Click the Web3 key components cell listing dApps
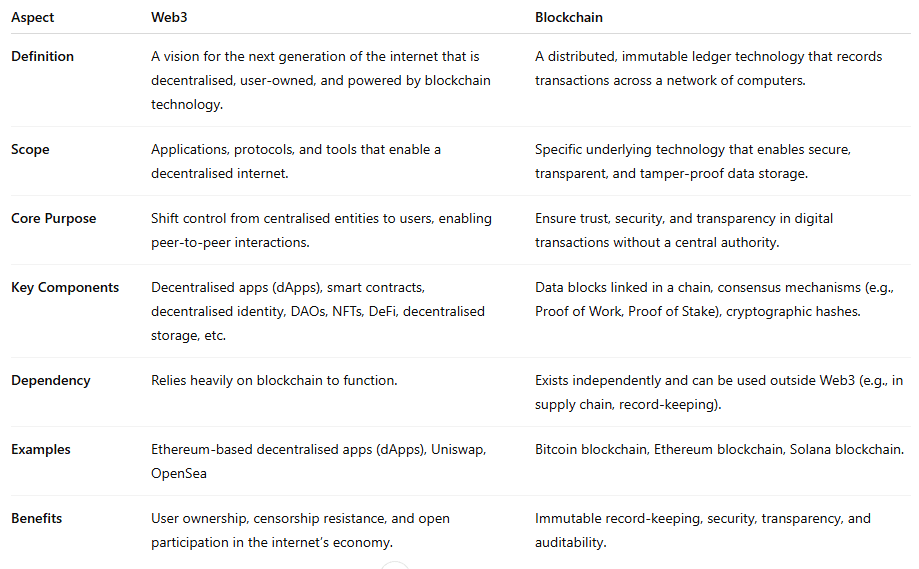The image size is (919, 569). (x=318, y=311)
